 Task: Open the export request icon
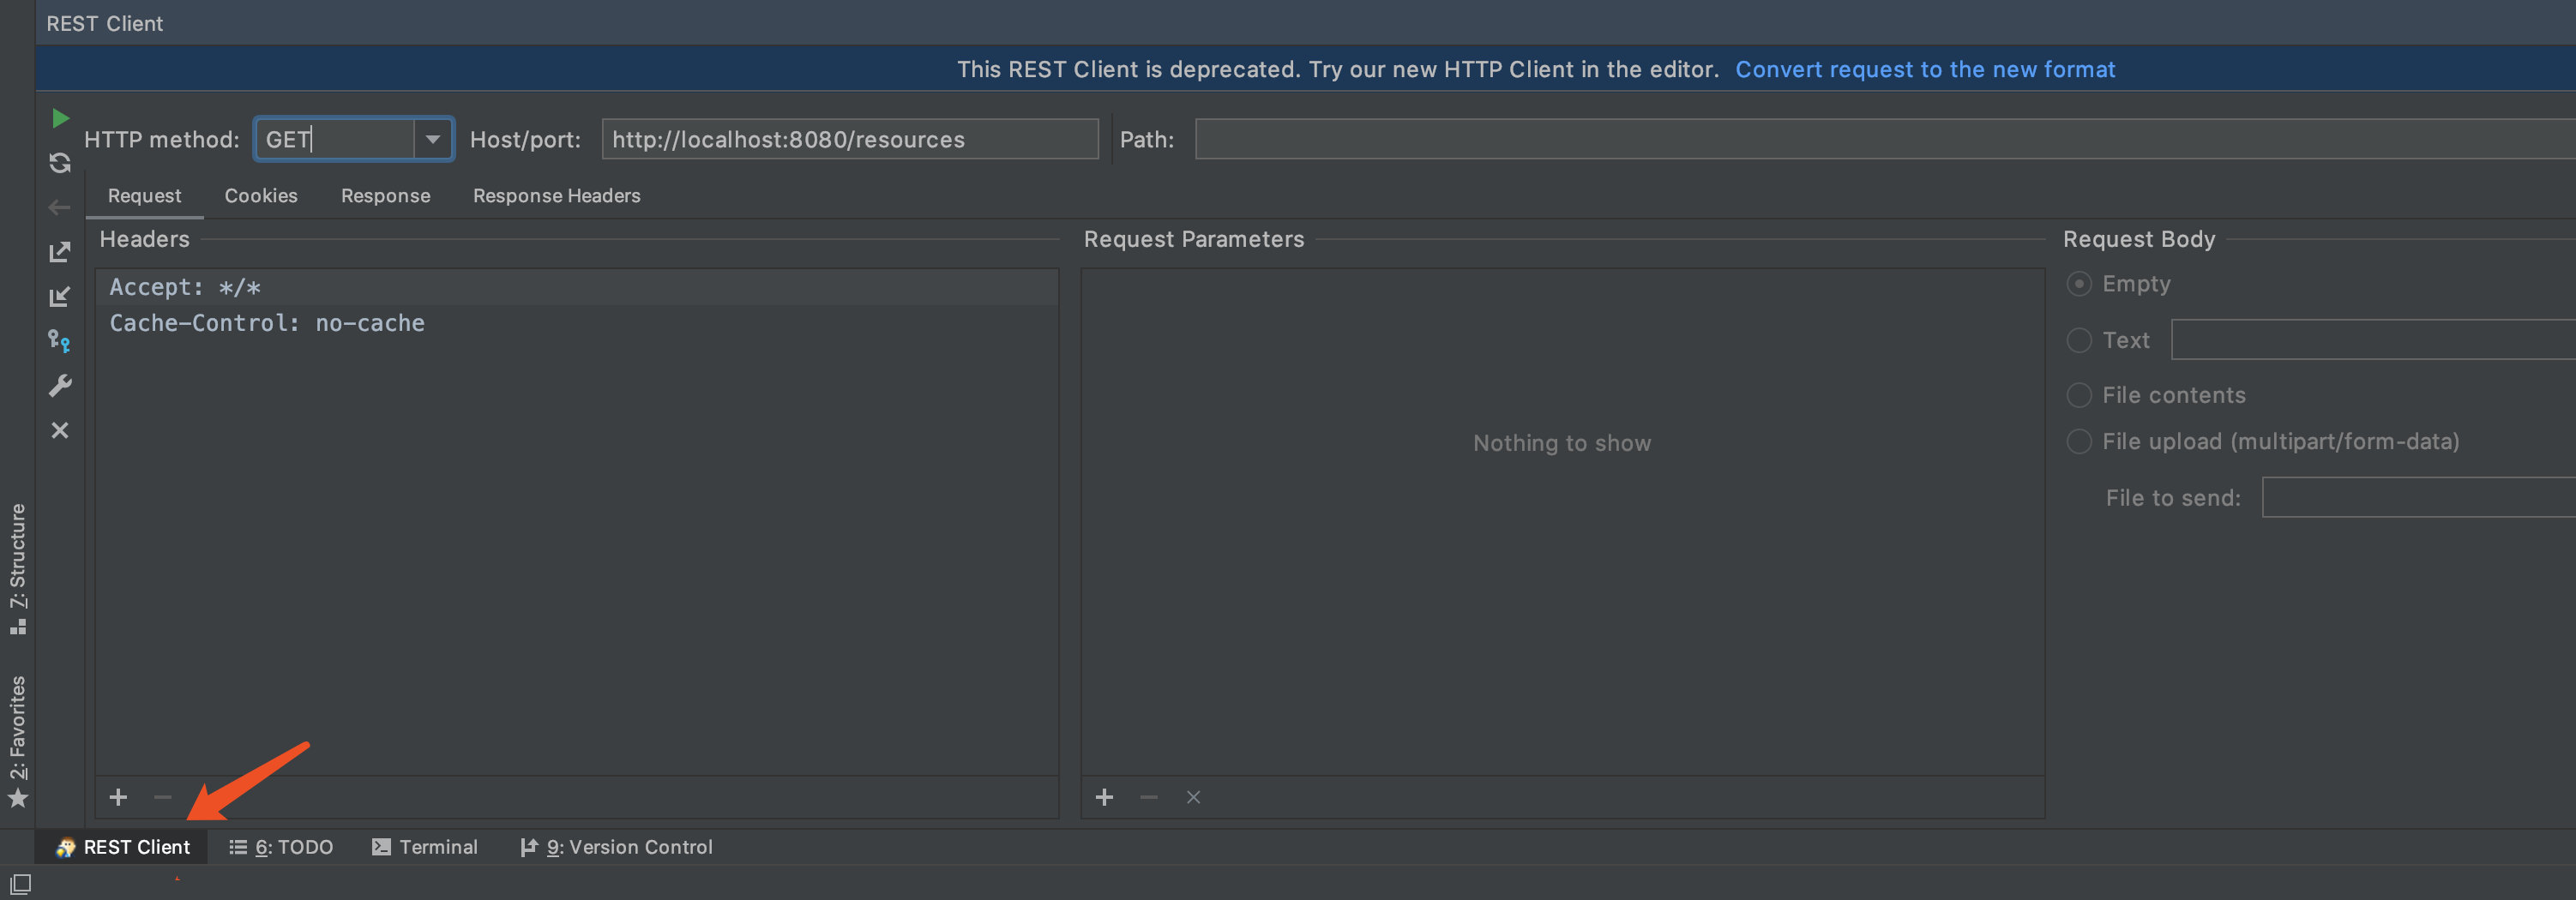60,252
